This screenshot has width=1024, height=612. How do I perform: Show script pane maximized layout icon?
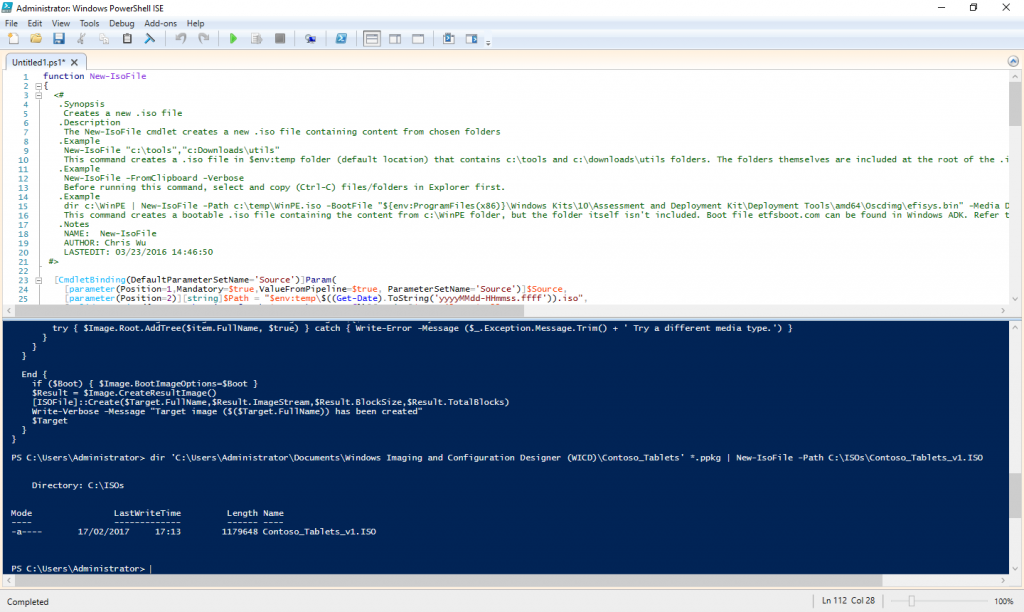(418, 39)
